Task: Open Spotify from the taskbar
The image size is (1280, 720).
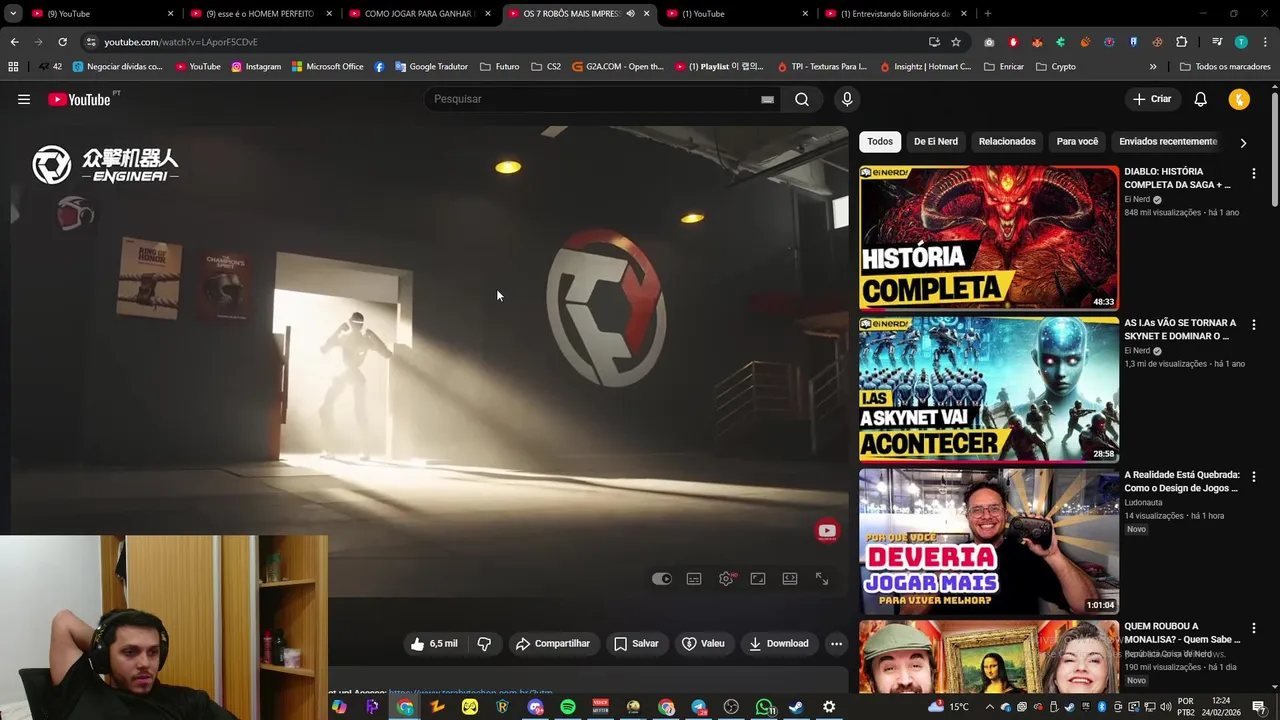Action: pyautogui.click(x=568, y=707)
